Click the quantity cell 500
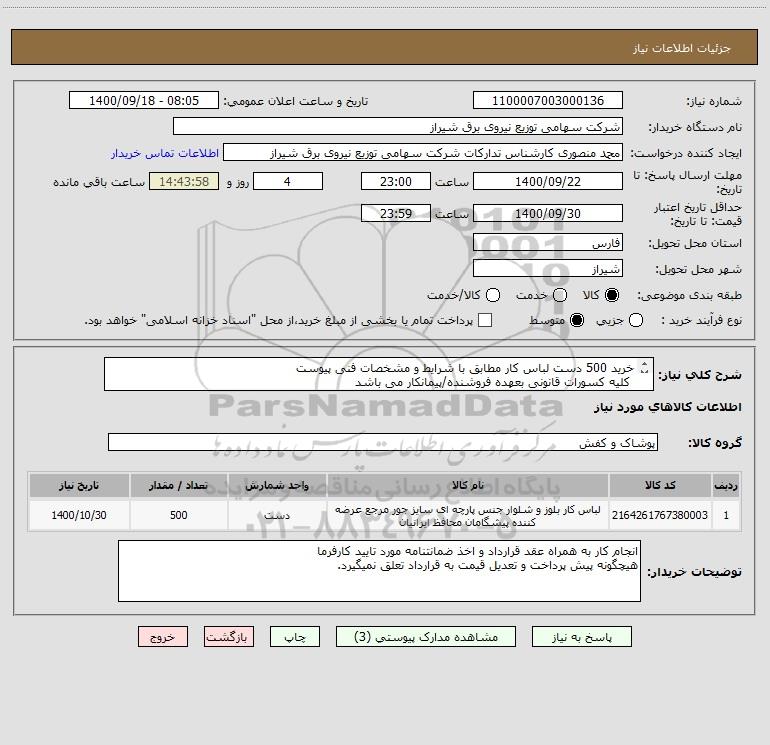This screenshot has height=745, width=770. click(179, 515)
